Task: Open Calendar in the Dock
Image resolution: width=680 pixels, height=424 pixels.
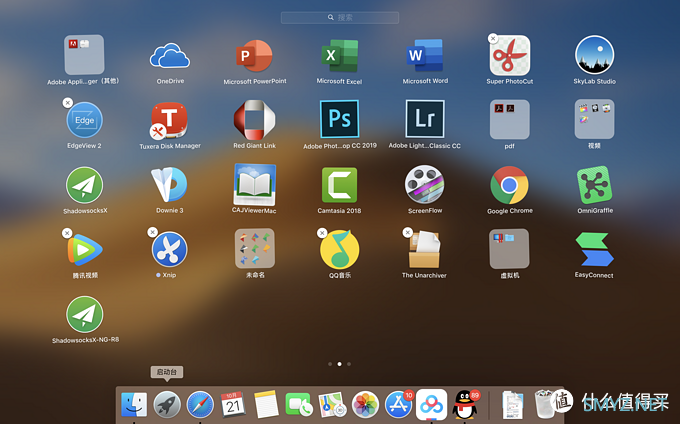Action: pos(233,405)
